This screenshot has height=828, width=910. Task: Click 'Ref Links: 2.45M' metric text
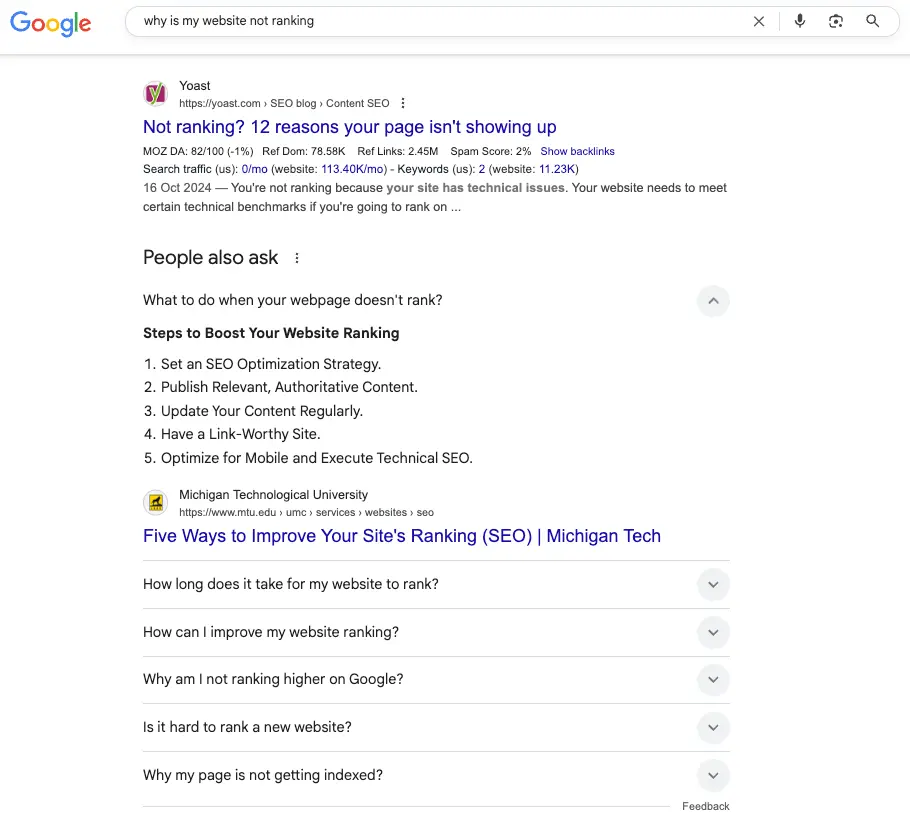(x=398, y=151)
